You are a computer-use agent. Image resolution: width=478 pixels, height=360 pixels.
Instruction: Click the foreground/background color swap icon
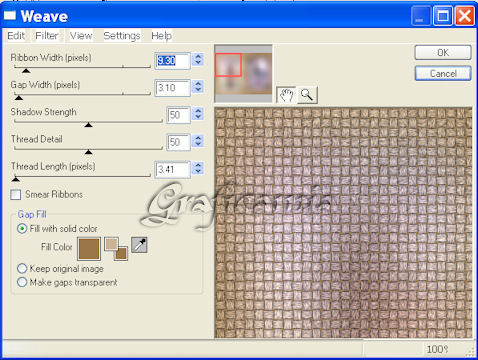116,249
